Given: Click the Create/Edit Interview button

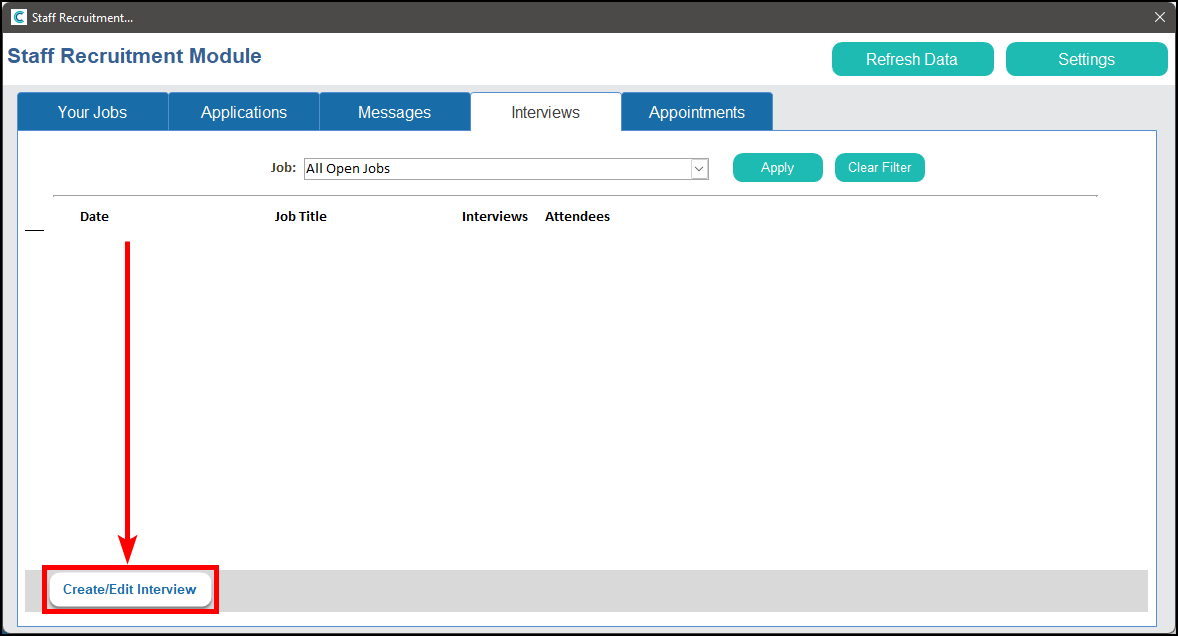Looking at the screenshot, I should point(130,590).
